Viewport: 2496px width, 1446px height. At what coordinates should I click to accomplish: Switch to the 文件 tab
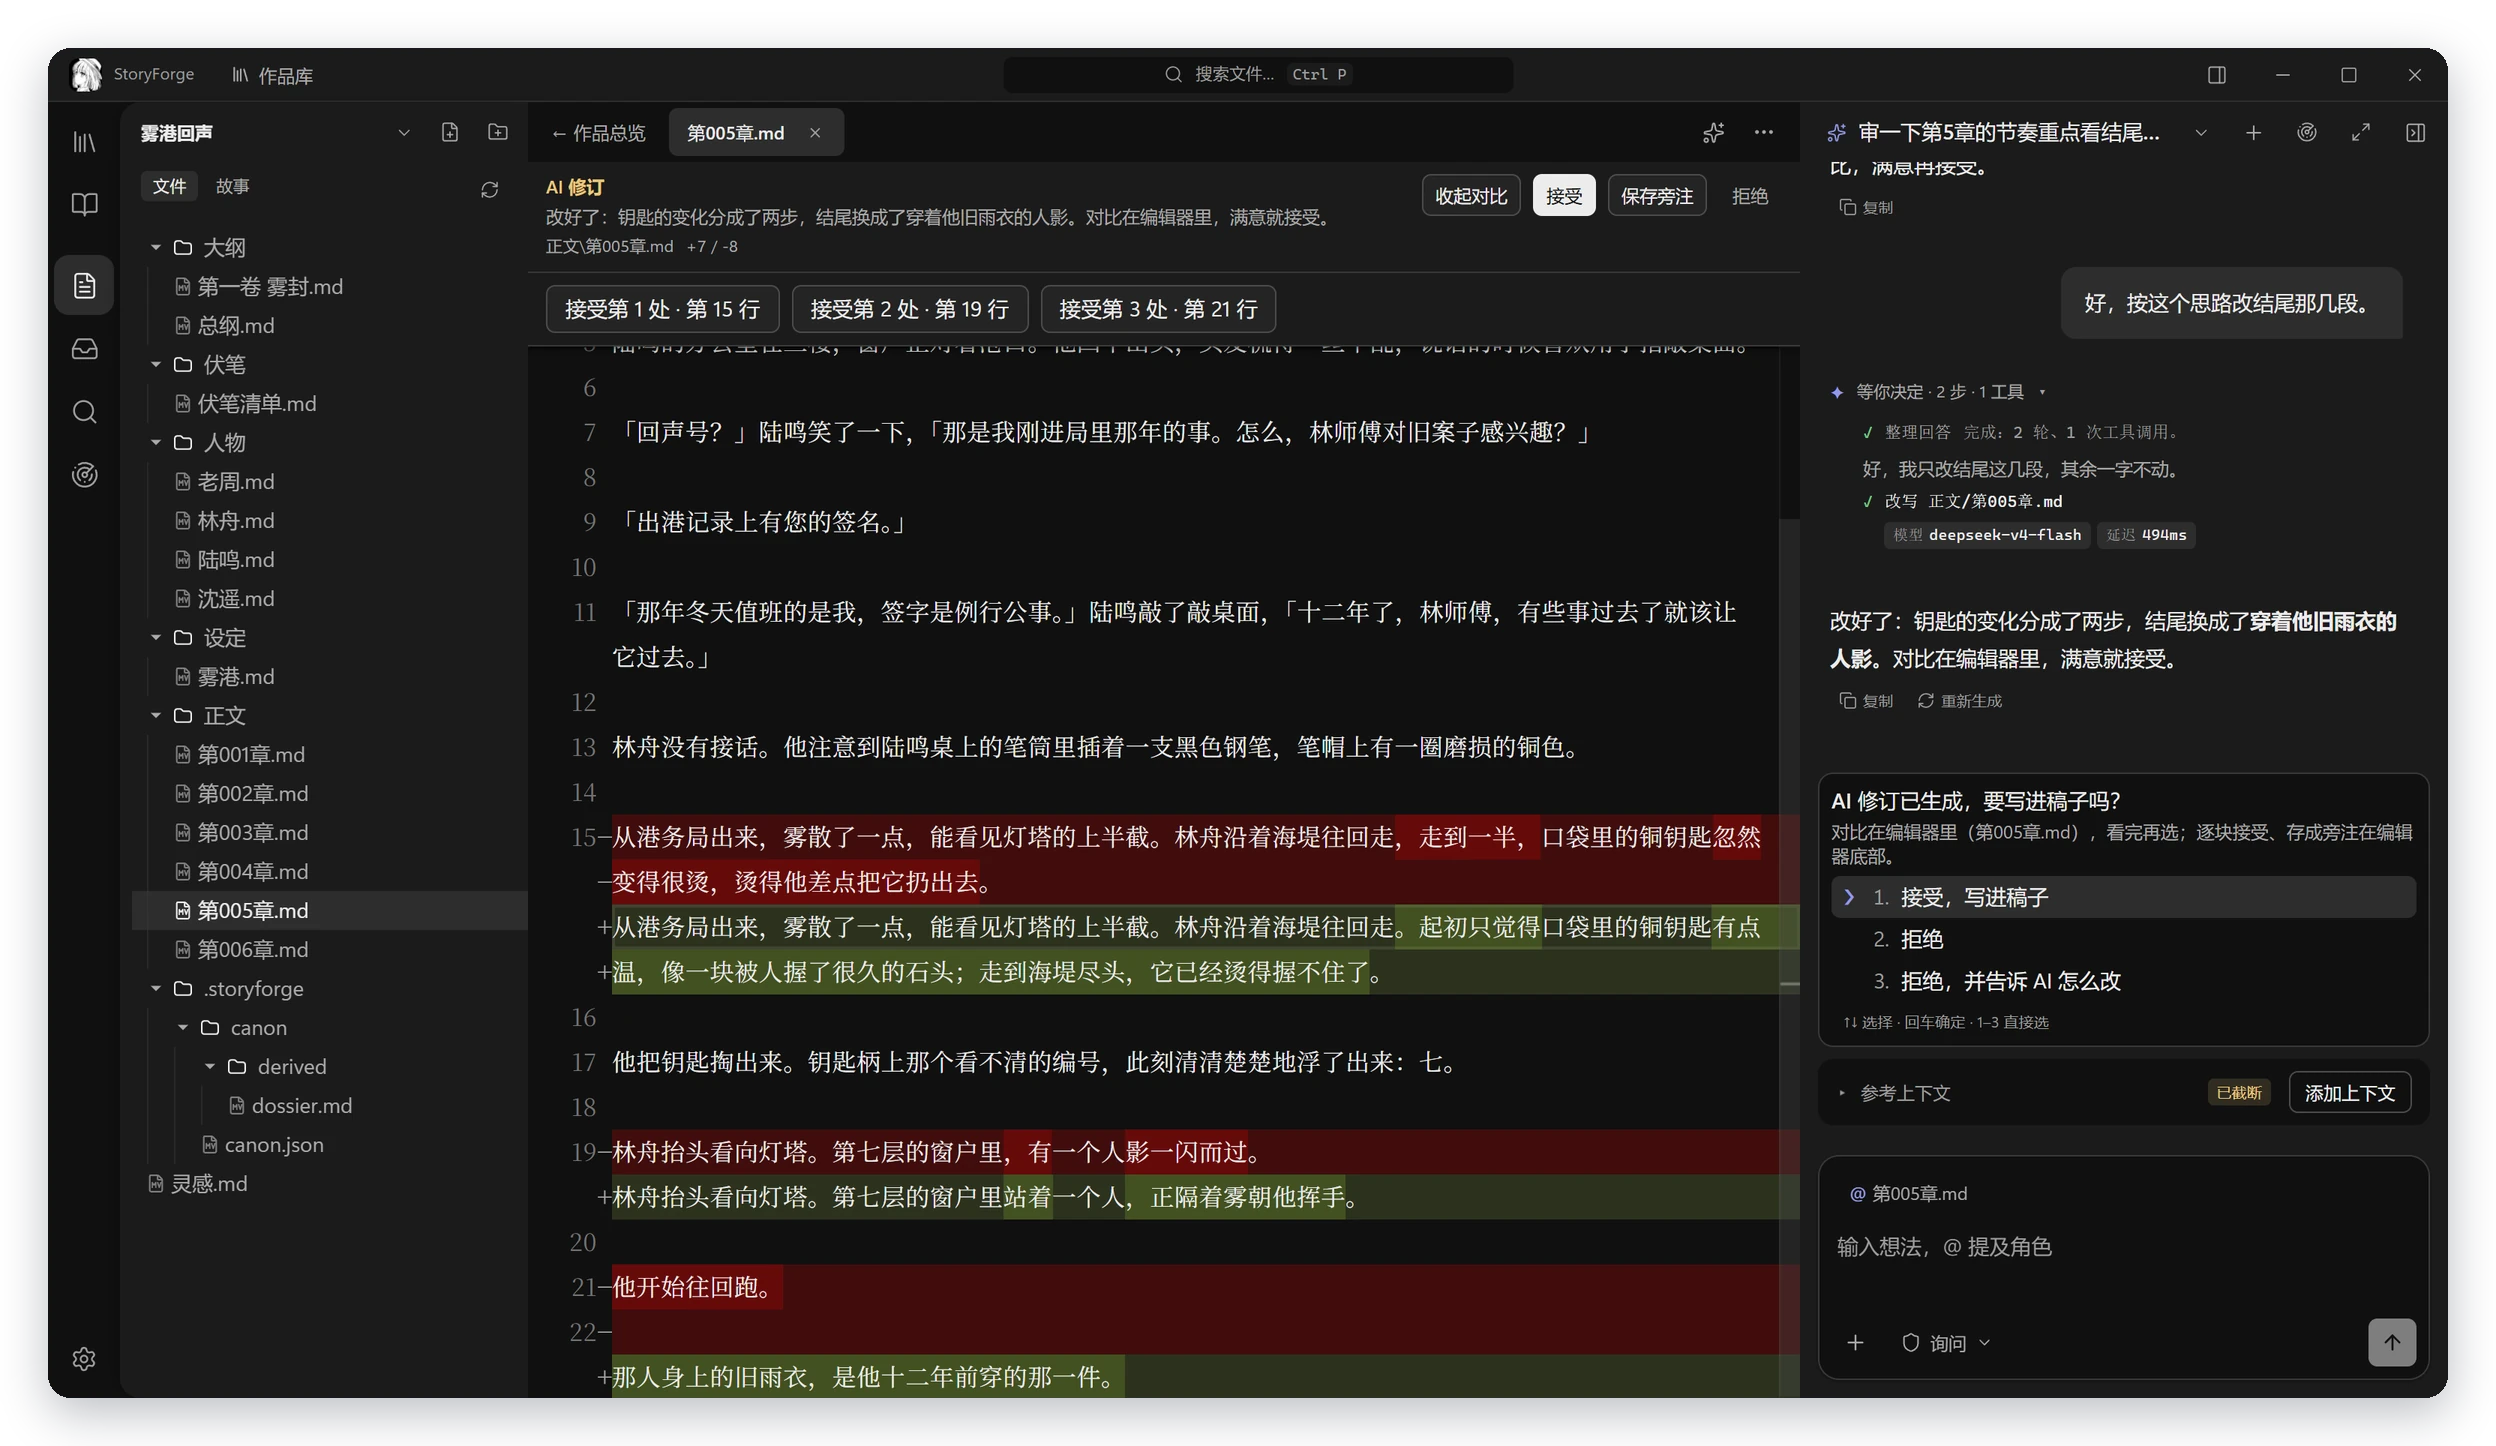(x=169, y=186)
